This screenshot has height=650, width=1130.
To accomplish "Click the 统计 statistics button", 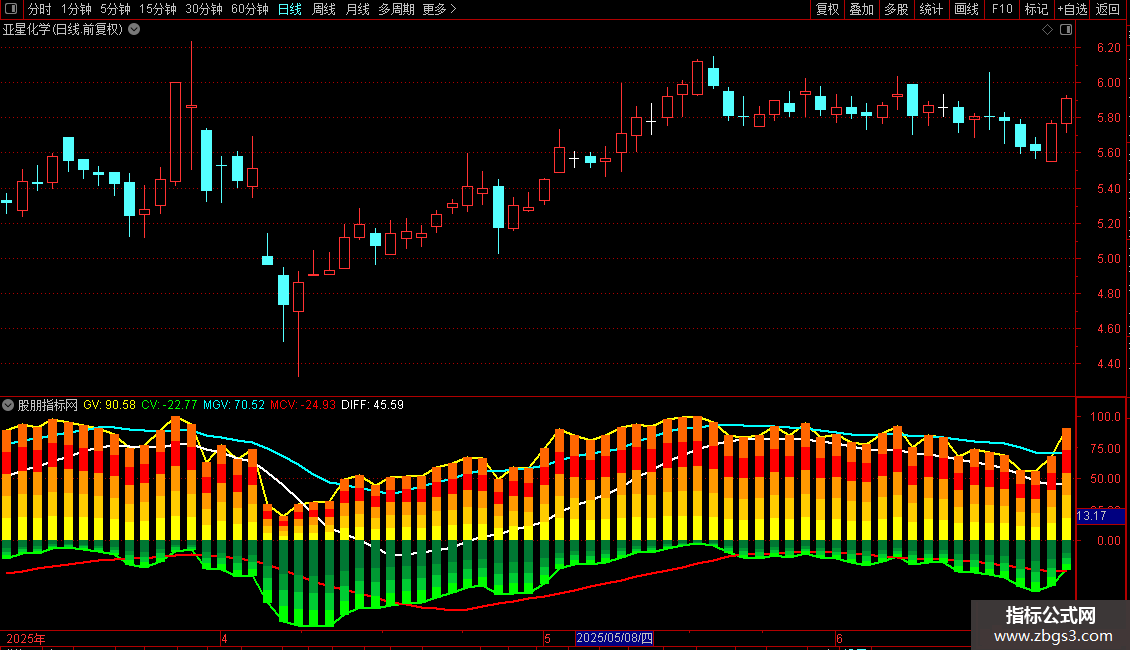I will tap(931, 9).
